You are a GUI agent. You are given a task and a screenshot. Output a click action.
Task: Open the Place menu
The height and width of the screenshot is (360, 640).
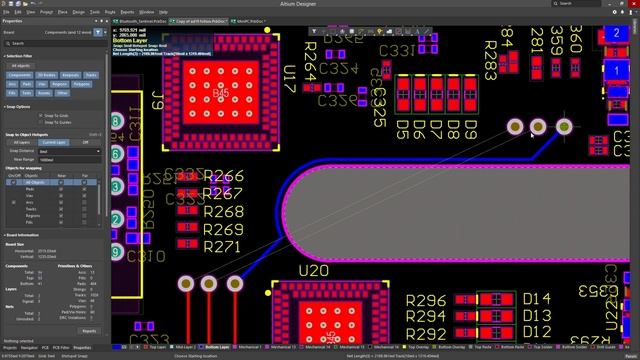click(x=62, y=12)
